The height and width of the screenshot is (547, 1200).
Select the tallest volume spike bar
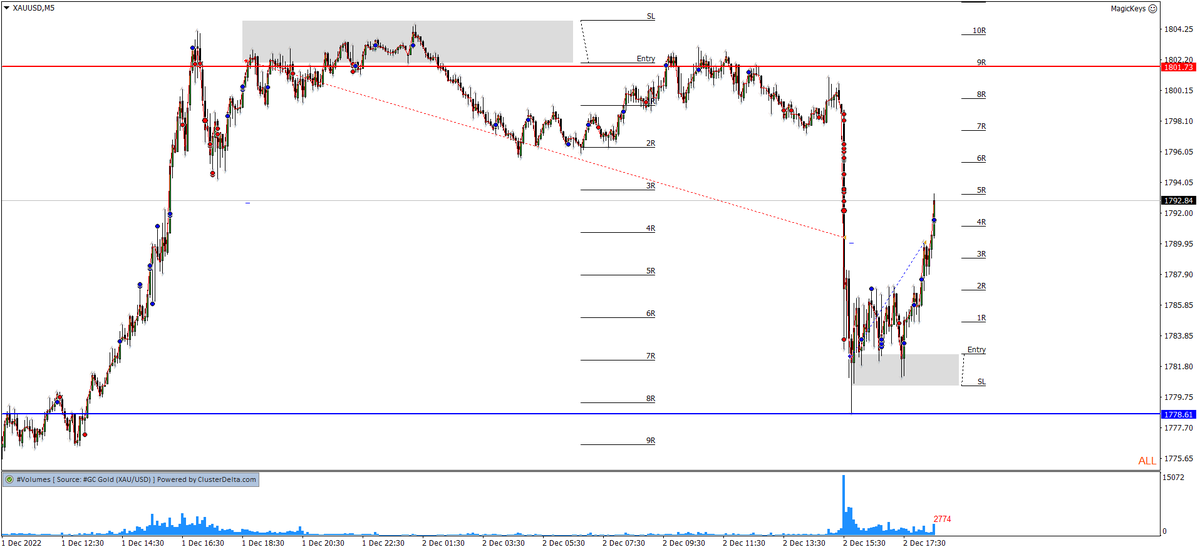click(x=843, y=504)
